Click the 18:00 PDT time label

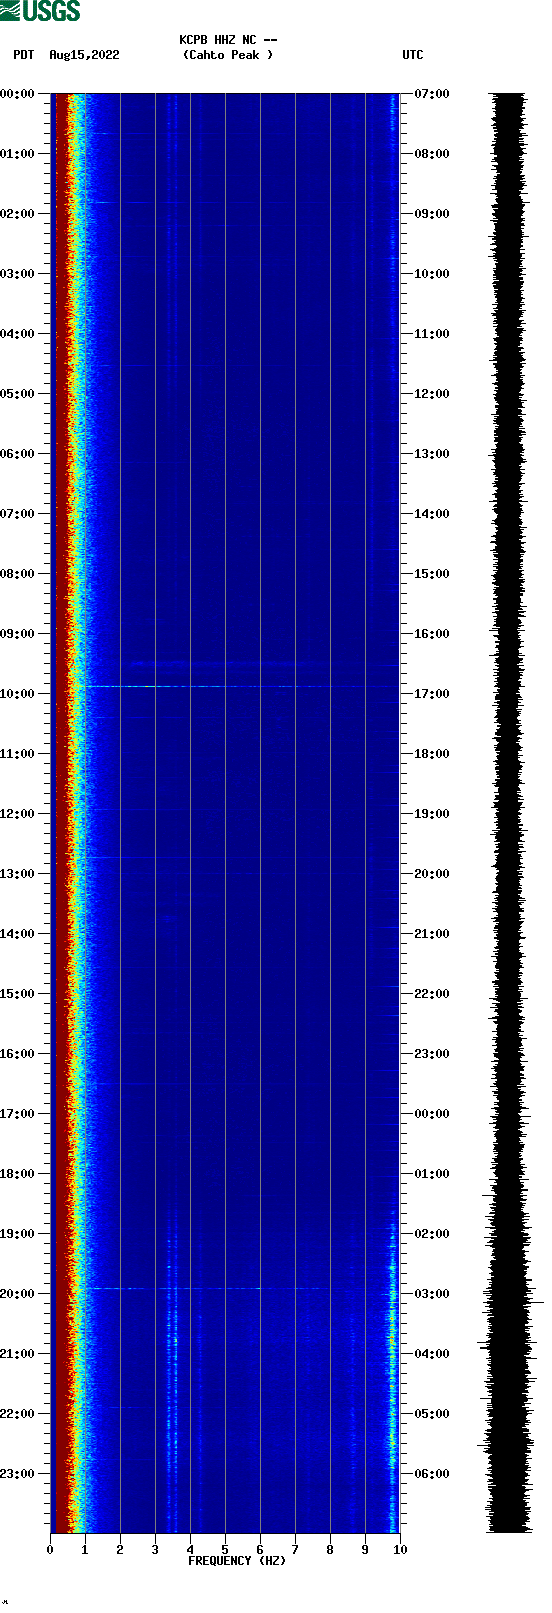point(18,1174)
